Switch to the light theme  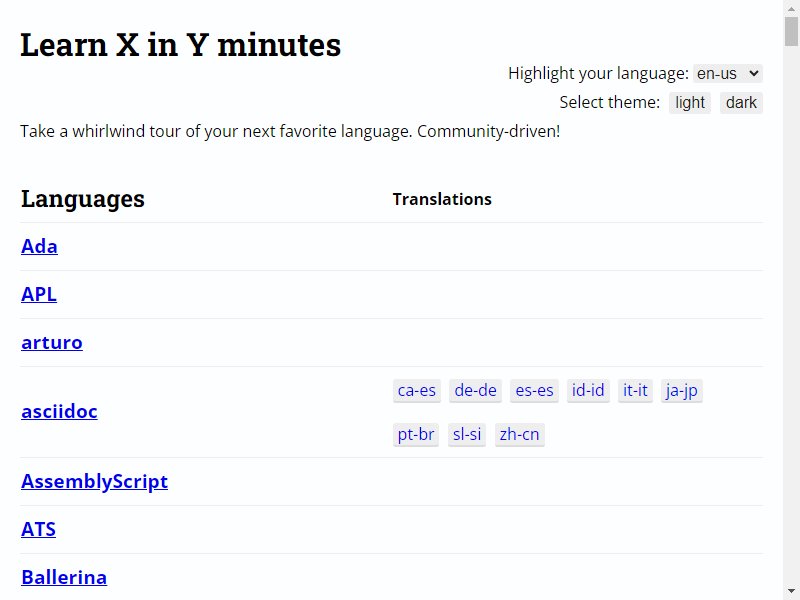(690, 103)
